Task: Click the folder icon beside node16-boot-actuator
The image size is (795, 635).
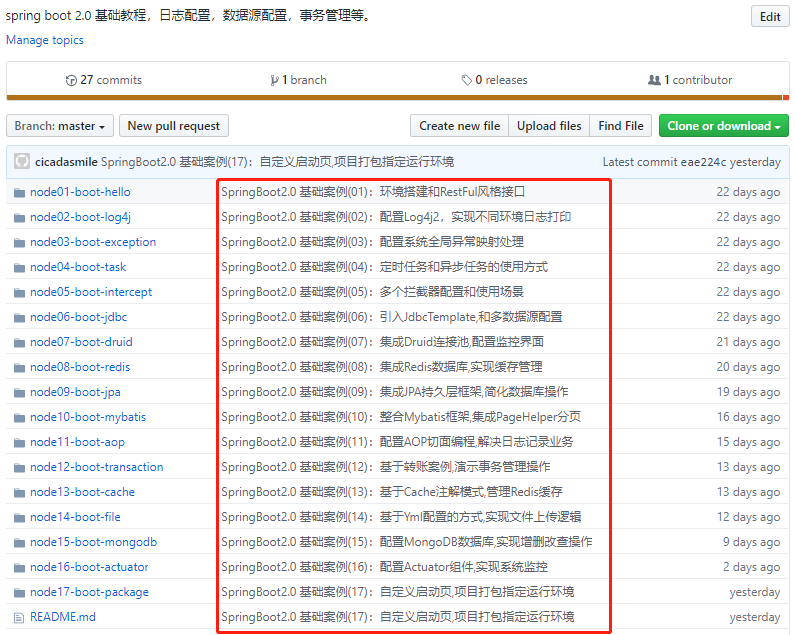Action: point(19,568)
